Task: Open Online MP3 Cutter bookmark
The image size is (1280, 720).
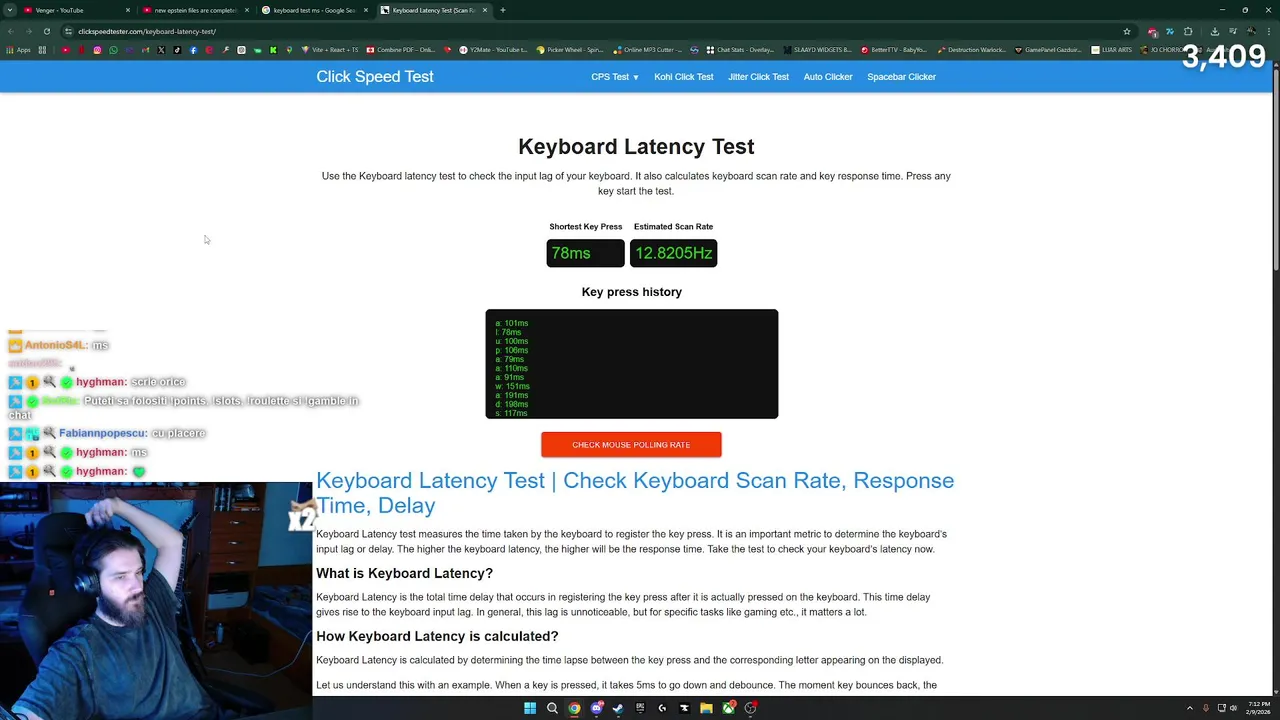Action: click(x=648, y=50)
